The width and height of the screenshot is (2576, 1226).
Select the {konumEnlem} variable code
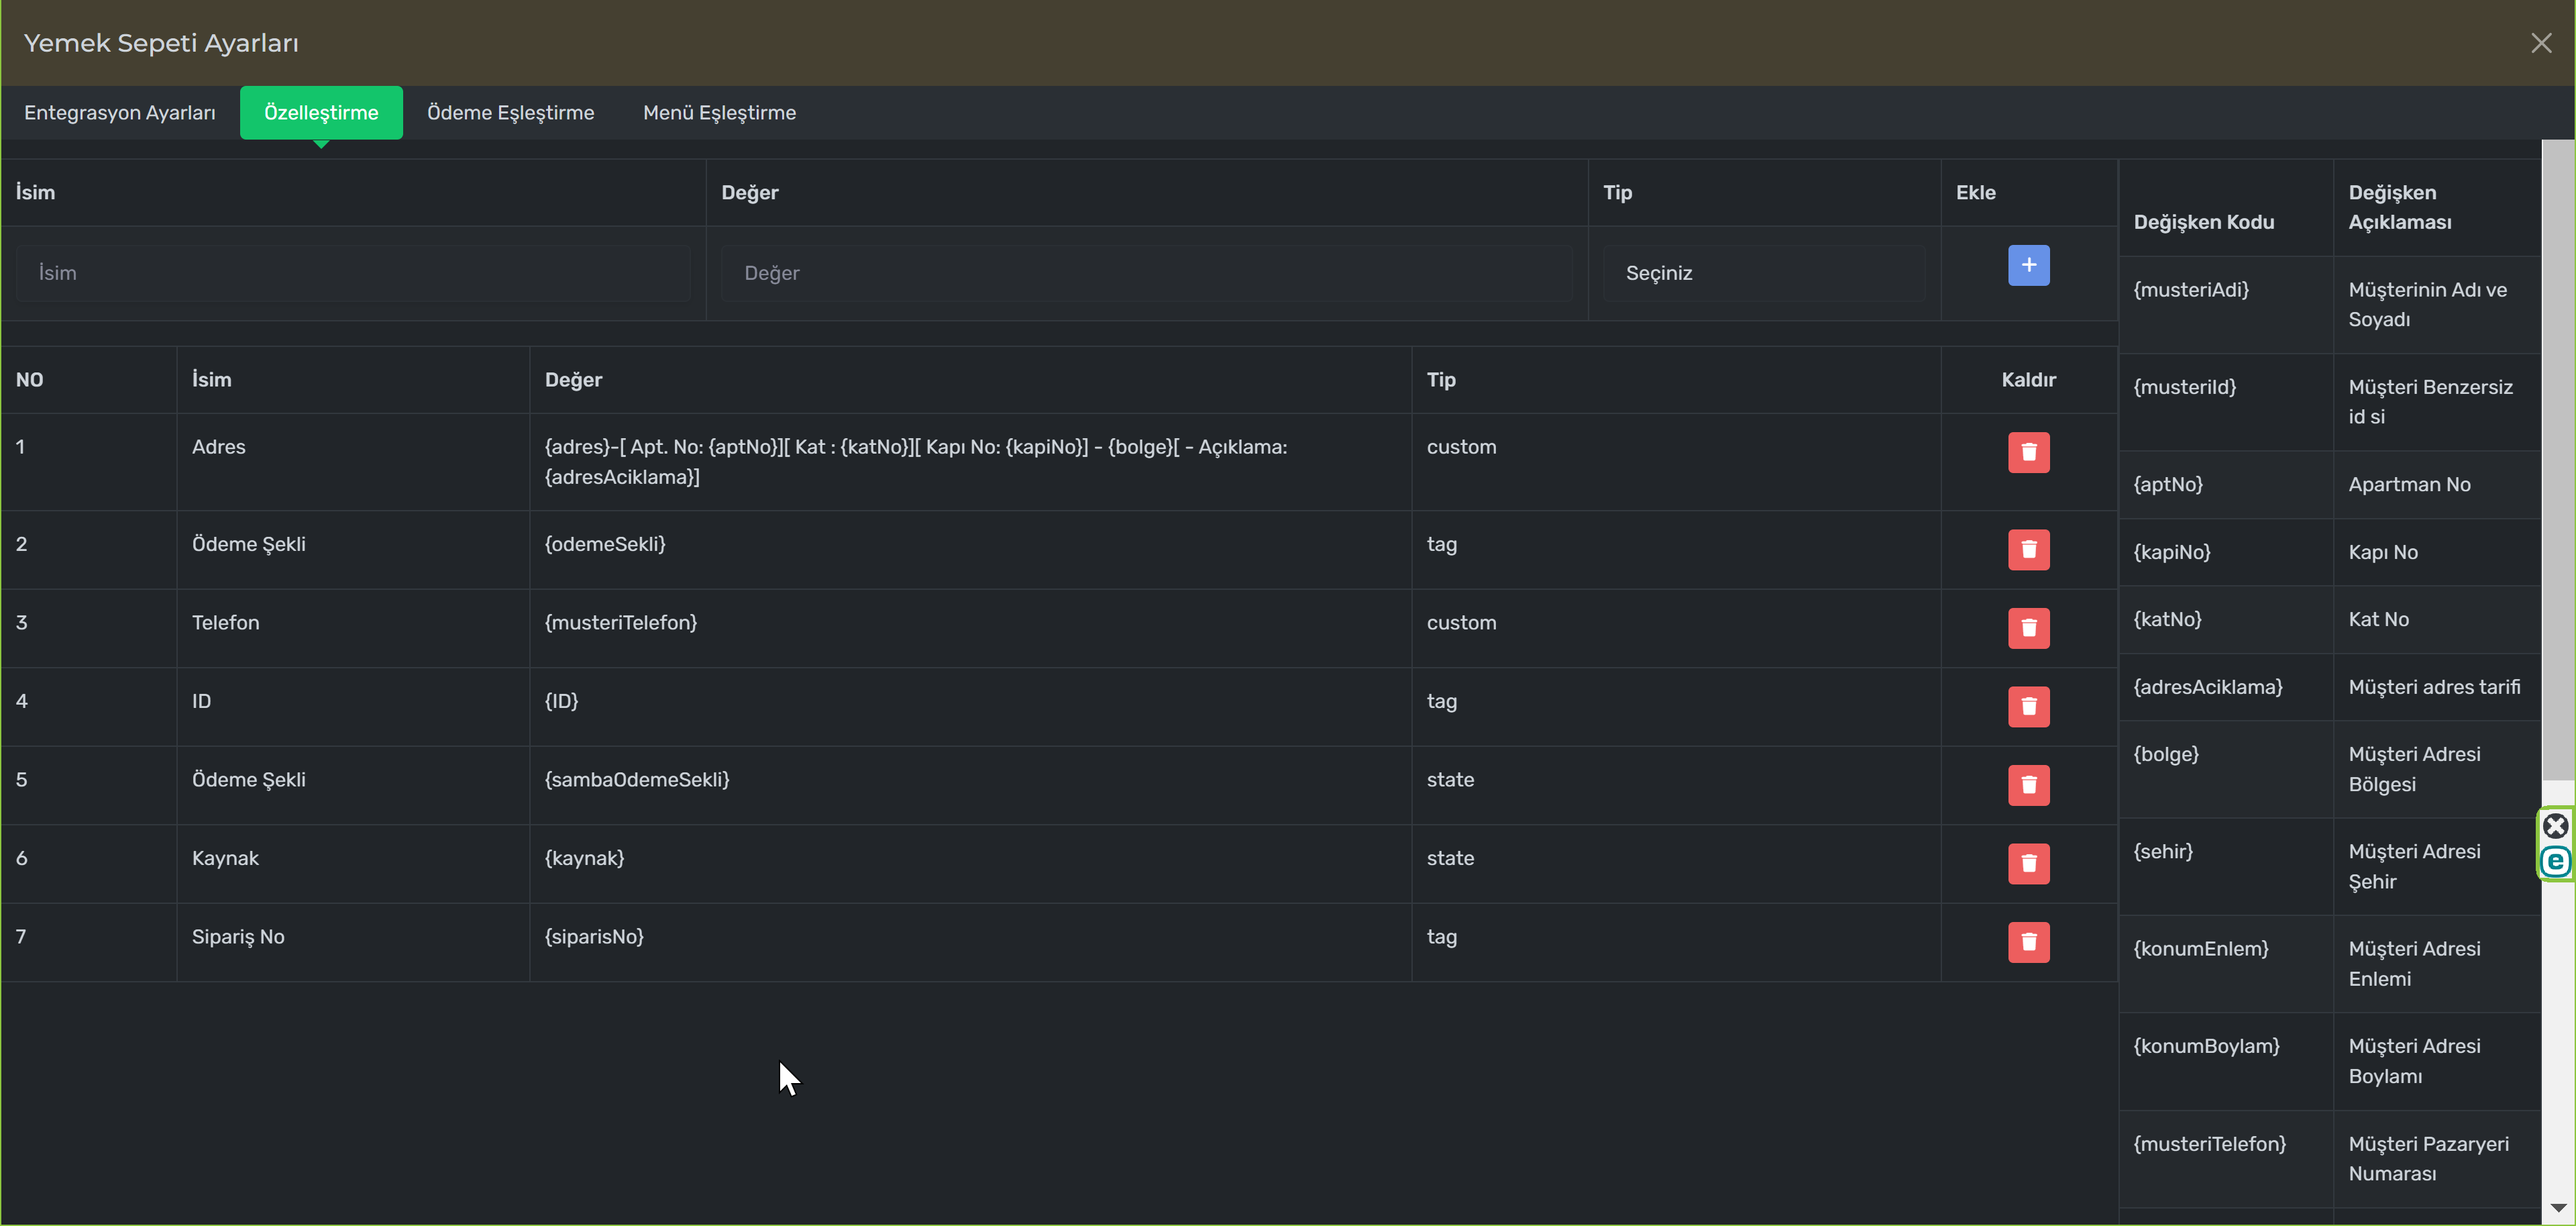tap(2201, 948)
